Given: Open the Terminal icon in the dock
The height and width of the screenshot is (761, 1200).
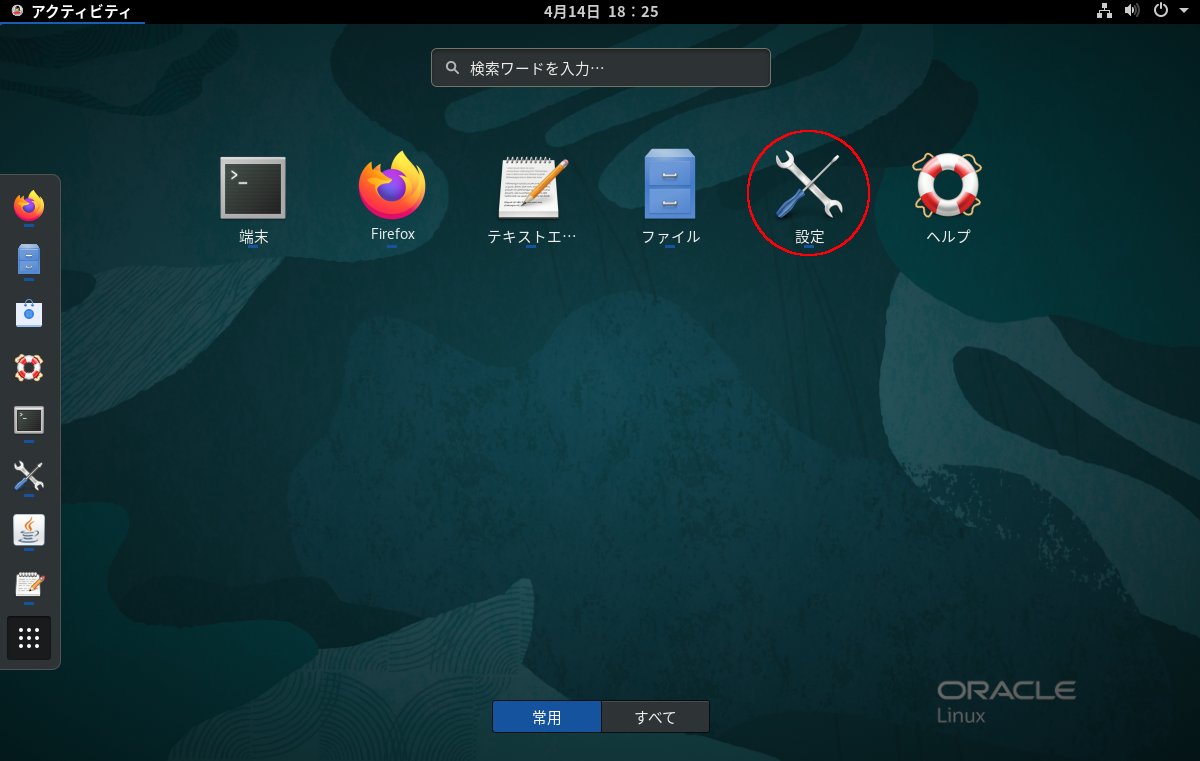Looking at the screenshot, I should 29,420.
